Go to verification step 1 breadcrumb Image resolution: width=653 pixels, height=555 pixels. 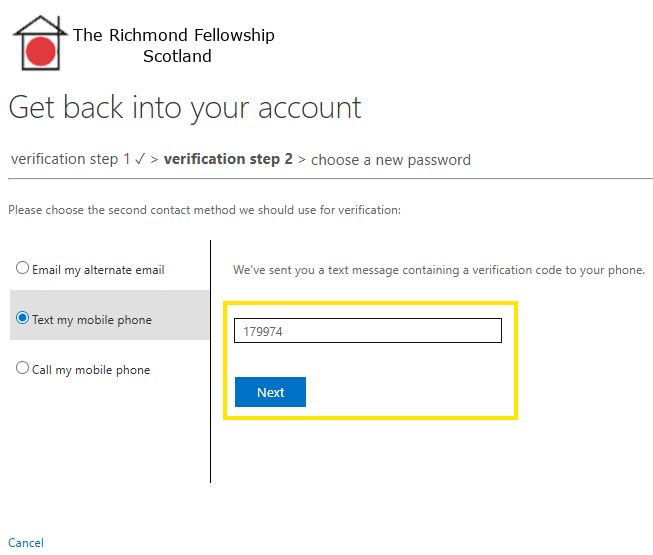70,159
